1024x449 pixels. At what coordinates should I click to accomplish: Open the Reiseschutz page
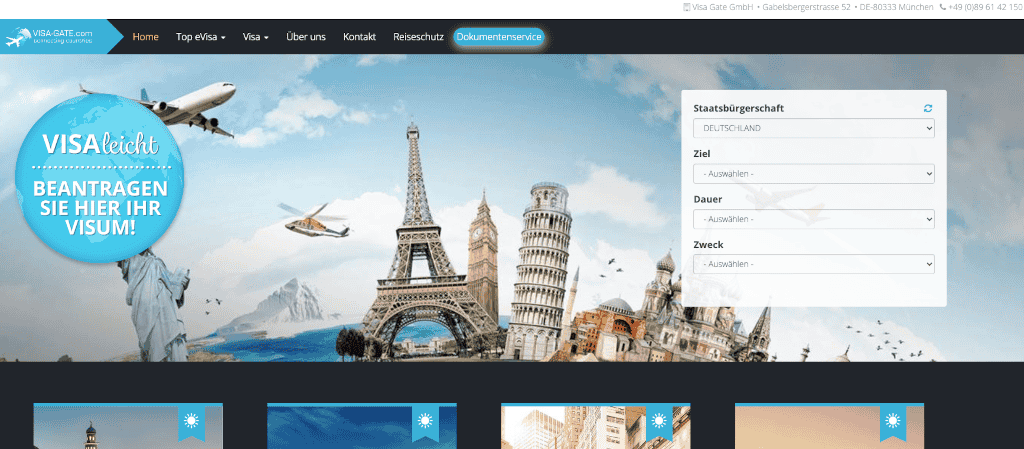(418, 37)
